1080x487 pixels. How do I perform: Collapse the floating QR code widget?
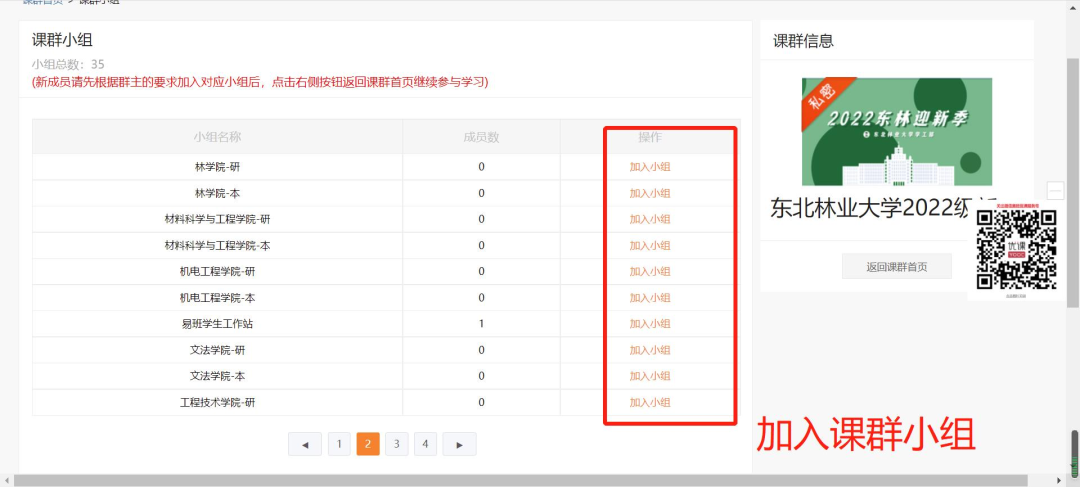tap(1055, 191)
